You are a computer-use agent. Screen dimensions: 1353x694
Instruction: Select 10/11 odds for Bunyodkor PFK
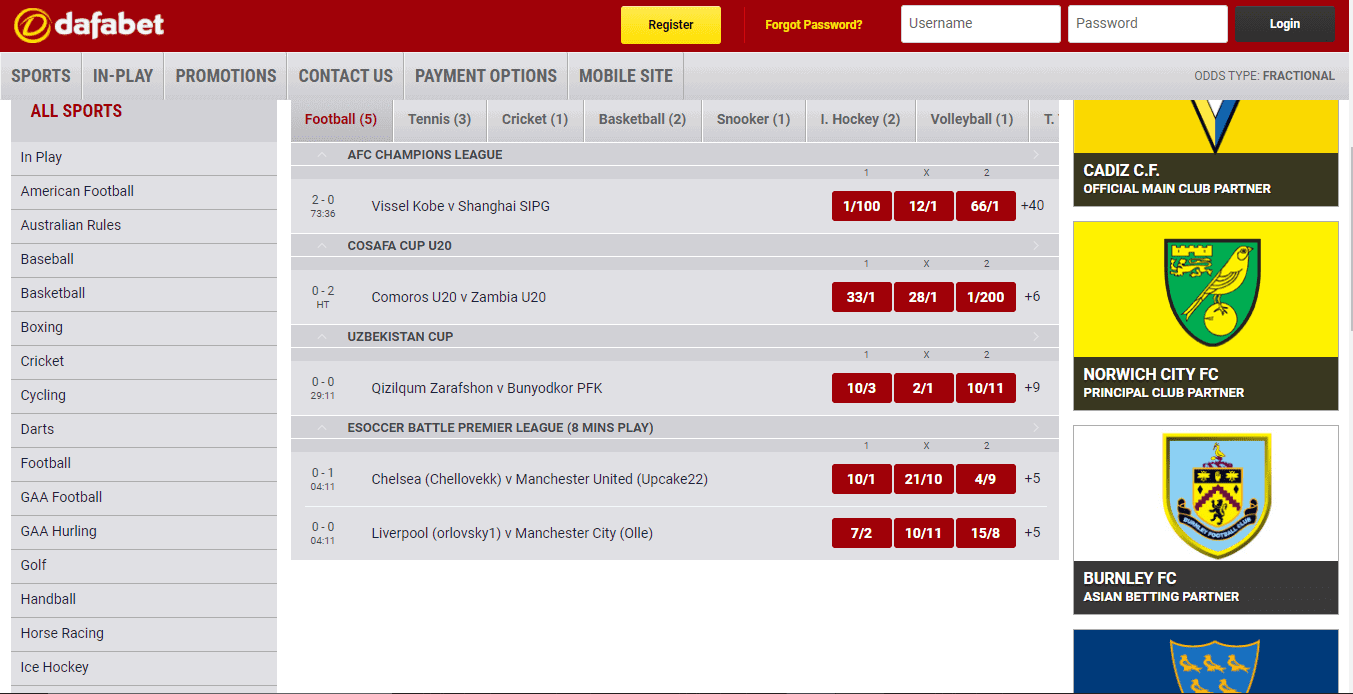985,388
